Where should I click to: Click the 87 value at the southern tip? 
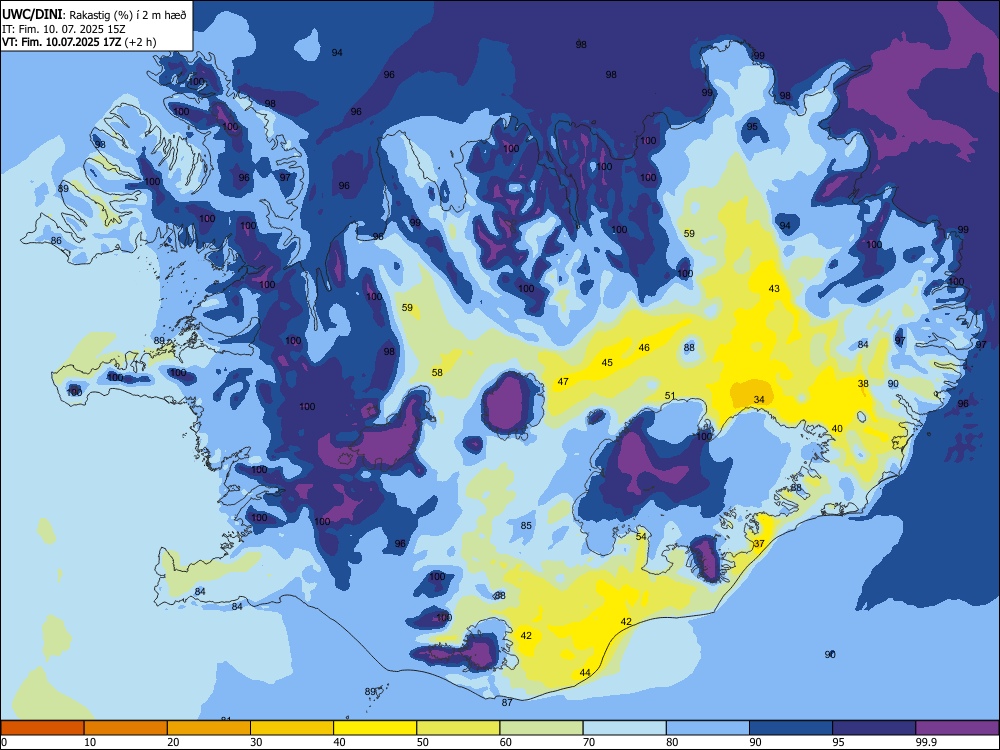coord(507,702)
